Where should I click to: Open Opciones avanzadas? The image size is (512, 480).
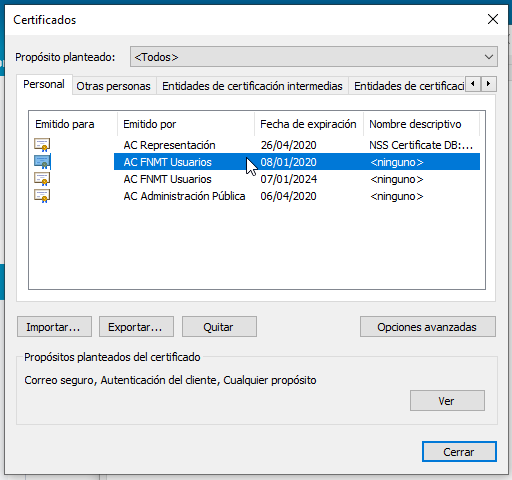(x=428, y=327)
